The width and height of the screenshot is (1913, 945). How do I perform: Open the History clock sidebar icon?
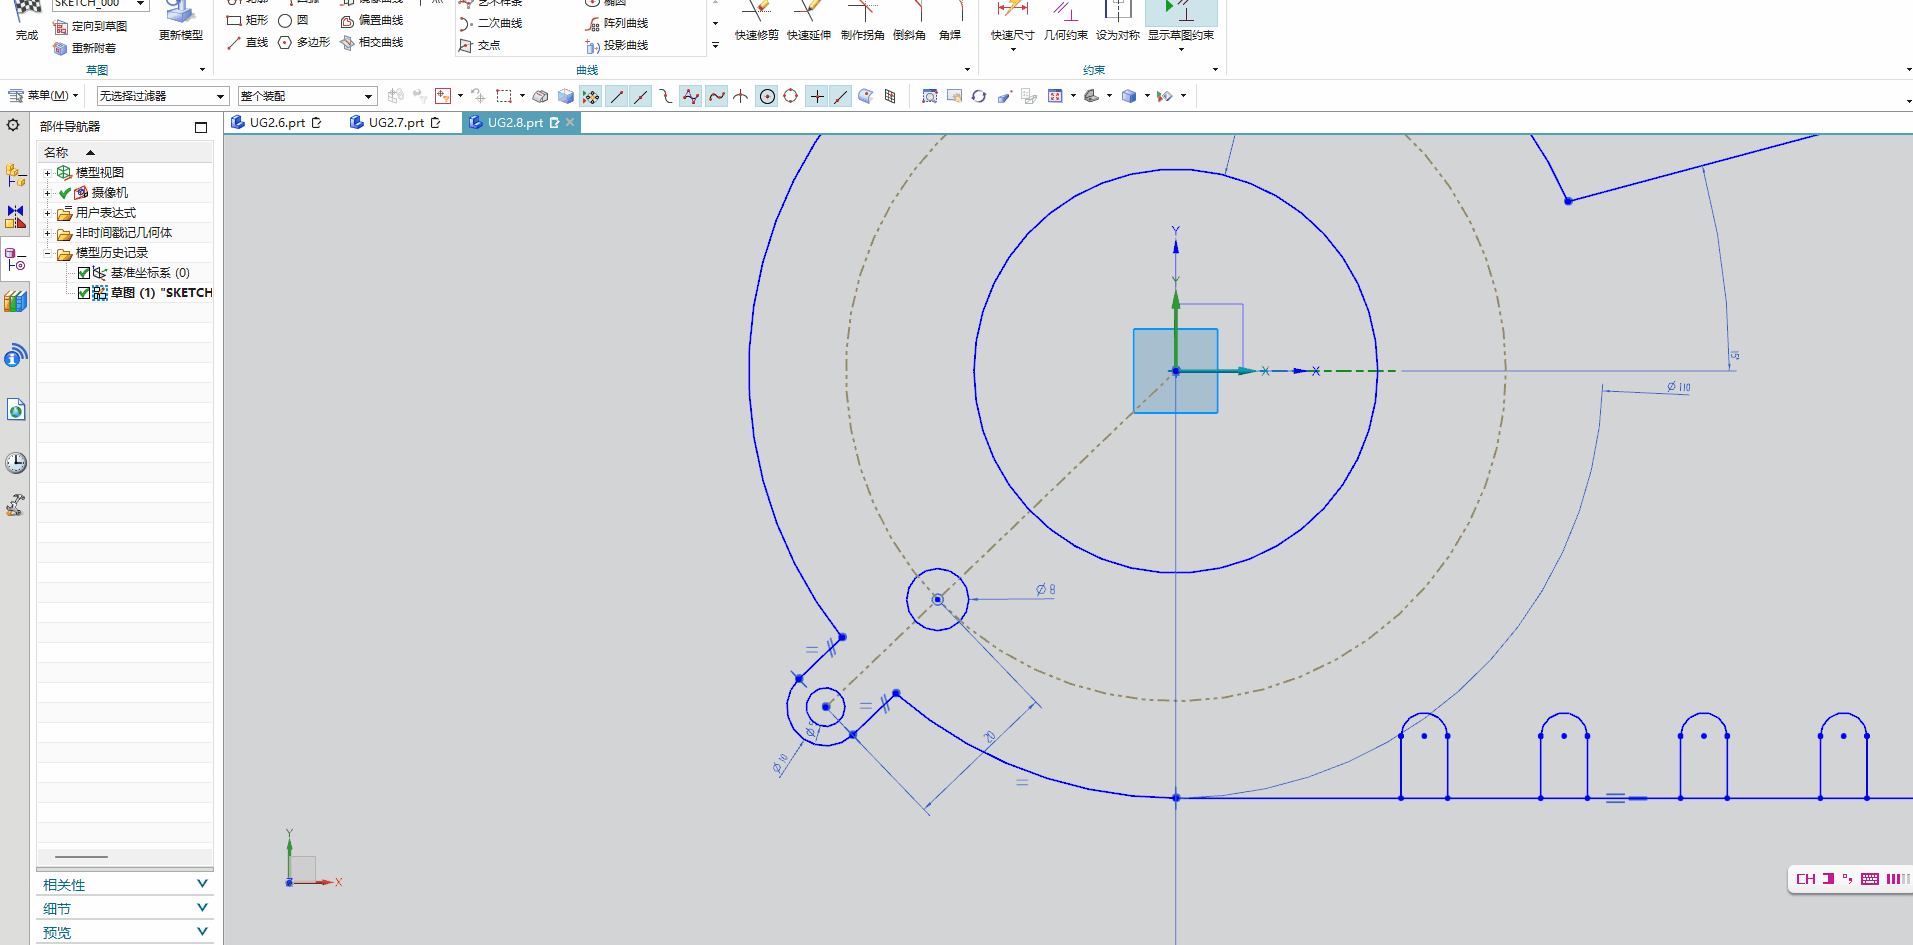[x=15, y=462]
